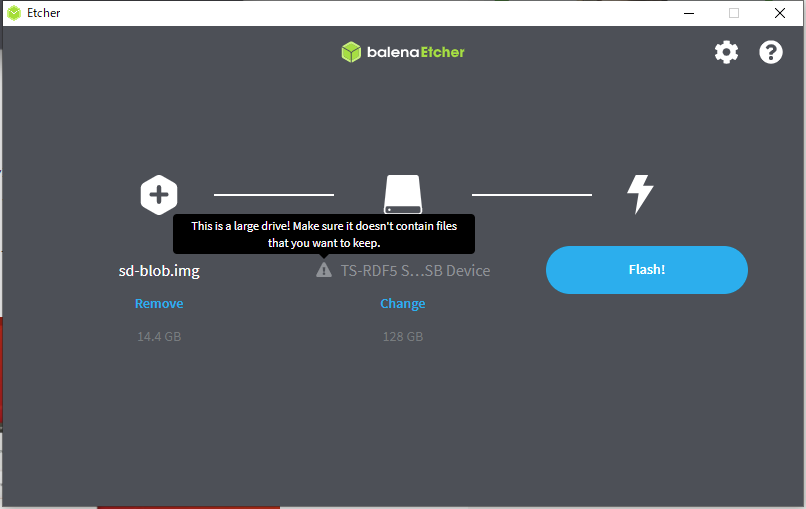The width and height of the screenshot is (806, 509).
Task: Click the 128 GB drive size text
Action: tap(403, 337)
